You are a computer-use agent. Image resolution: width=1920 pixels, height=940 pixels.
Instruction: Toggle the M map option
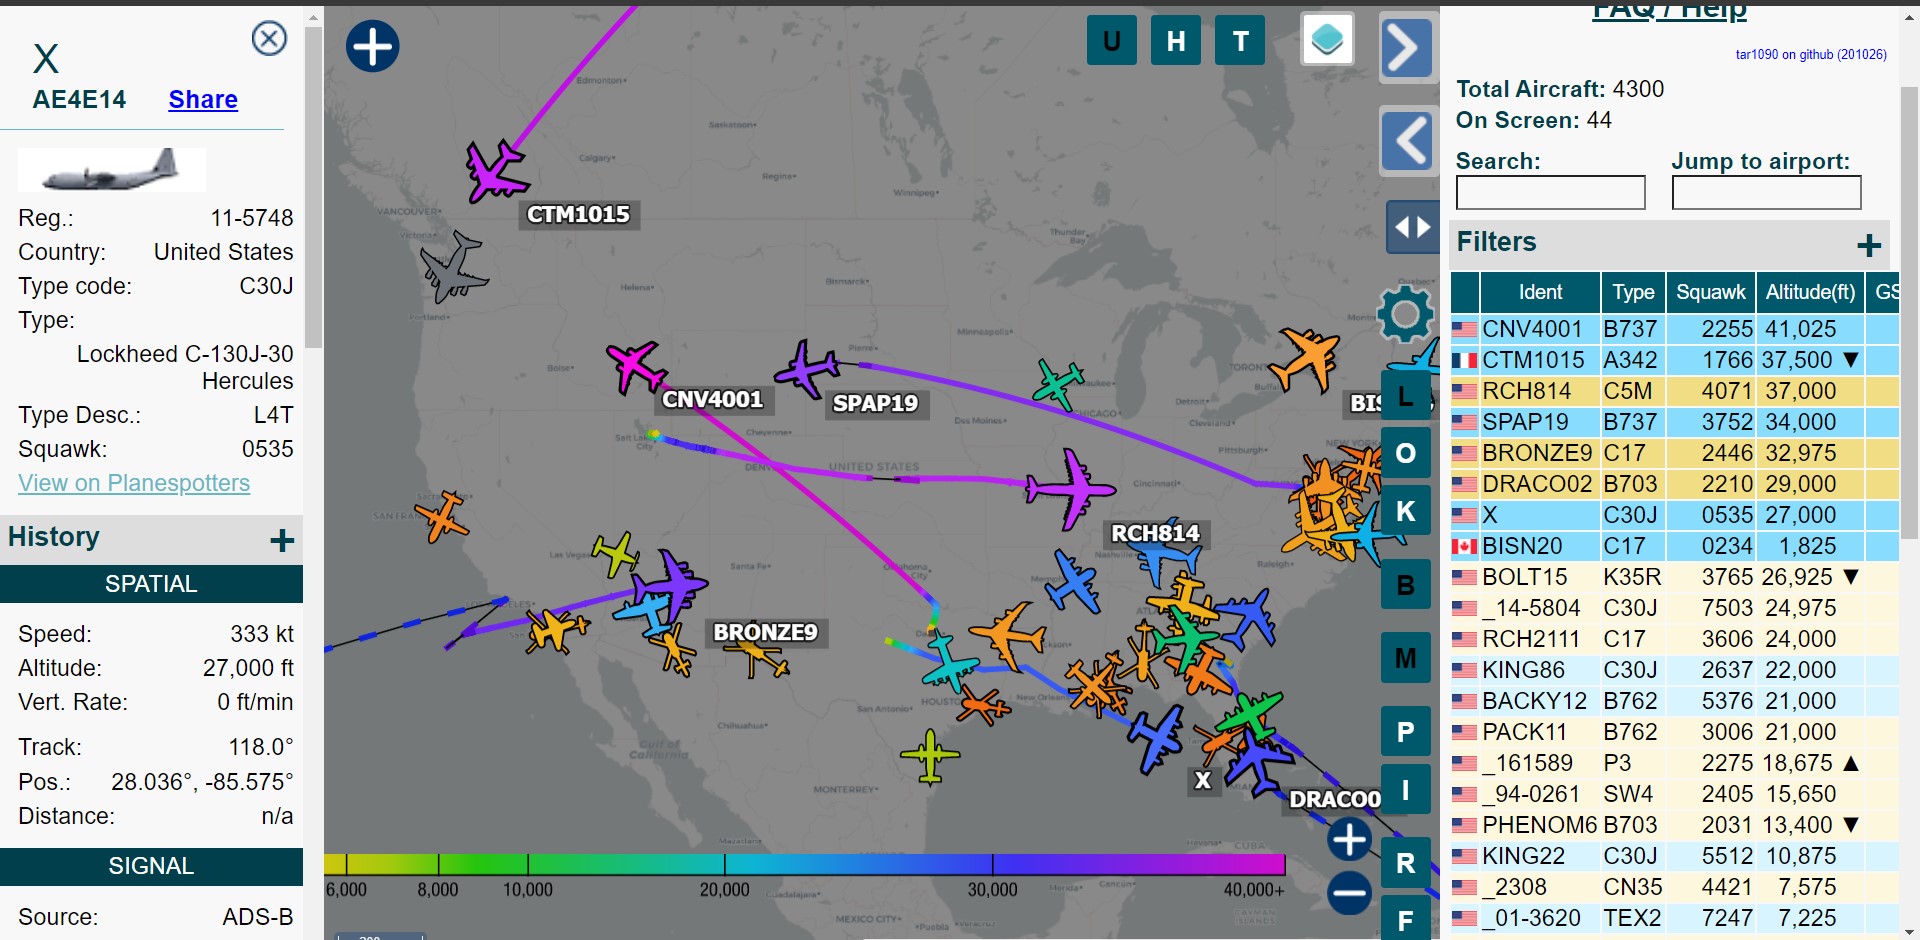[x=1406, y=658]
